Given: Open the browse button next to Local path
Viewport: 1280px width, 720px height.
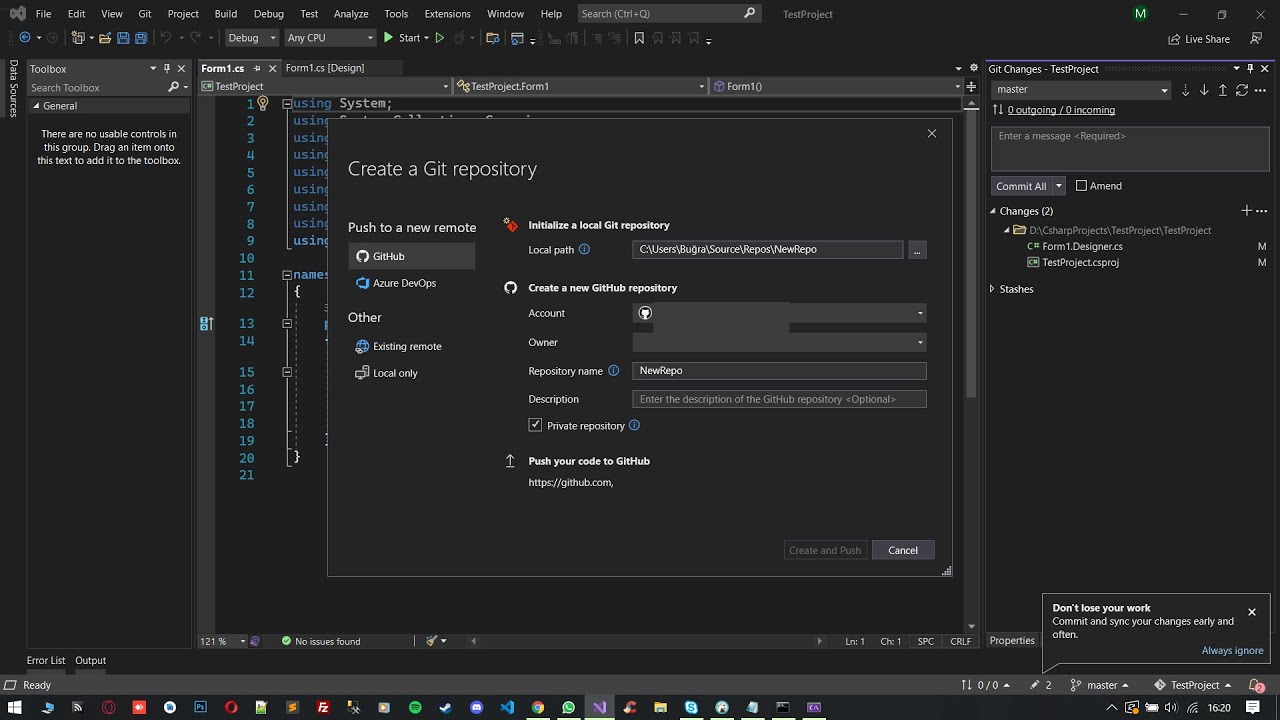Looking at the screenshot, I should [916, 250].
